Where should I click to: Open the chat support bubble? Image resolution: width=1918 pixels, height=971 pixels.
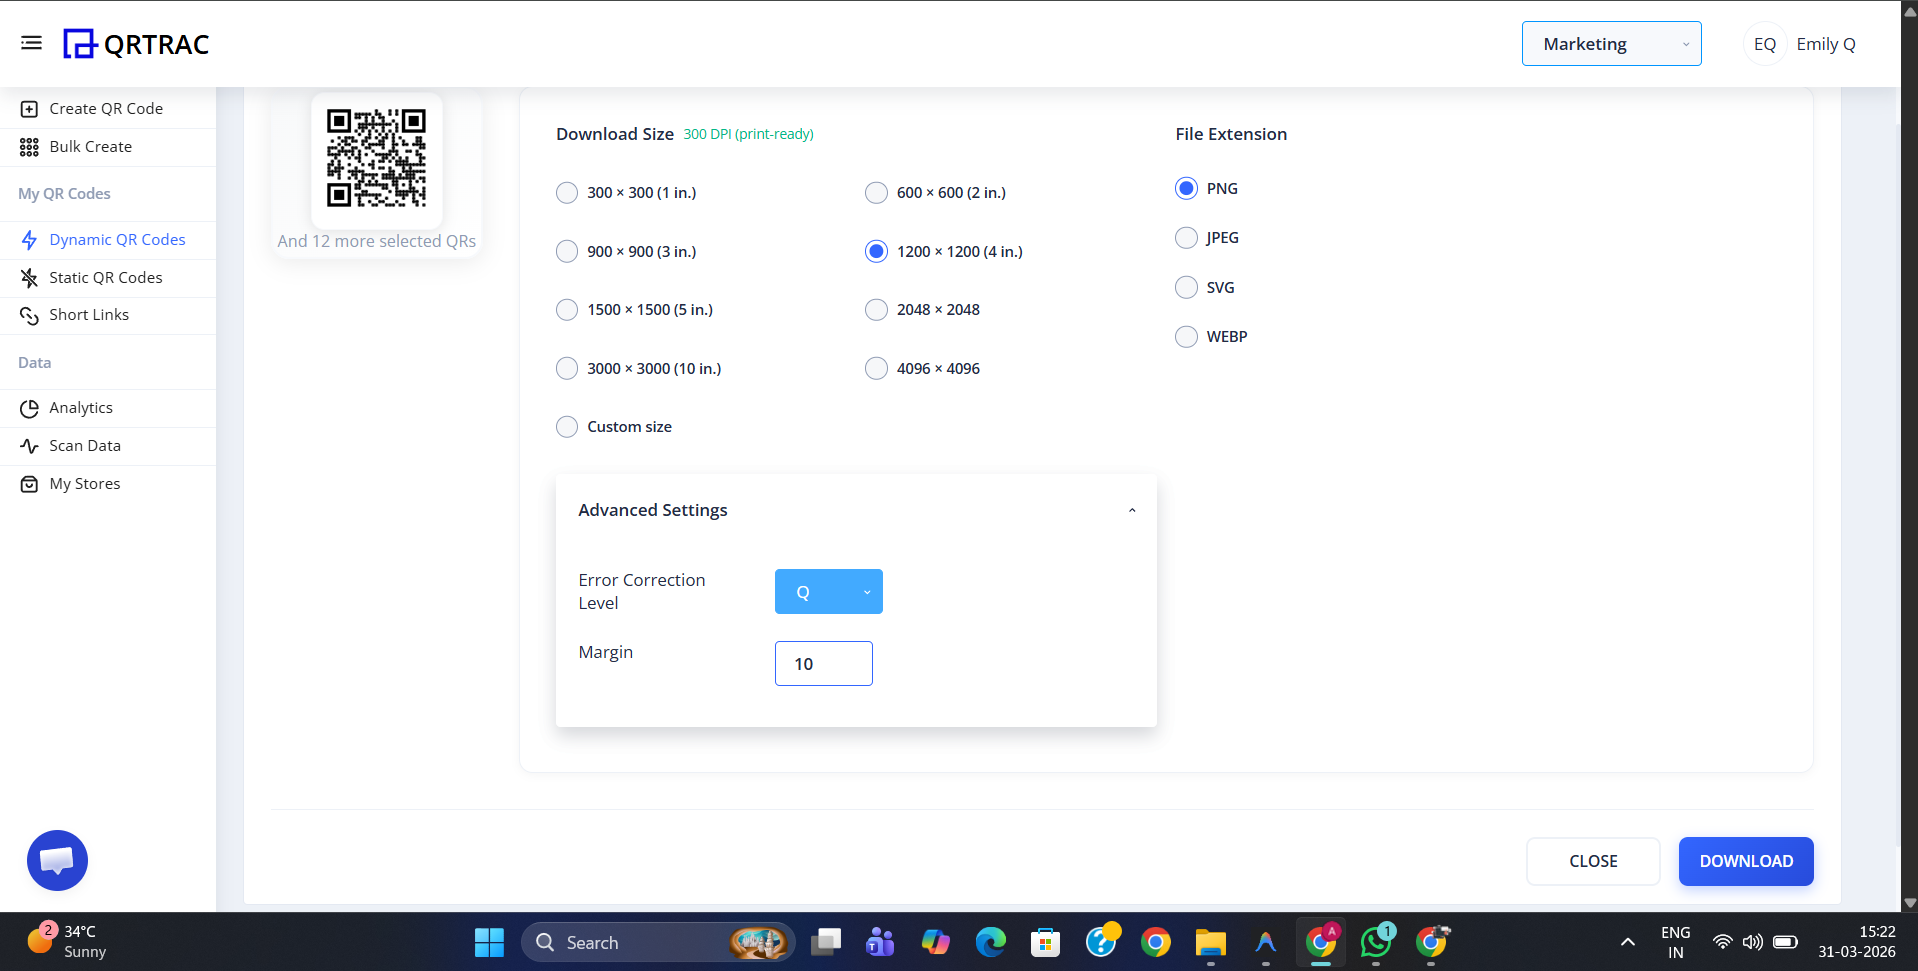(x=57, y=860)
